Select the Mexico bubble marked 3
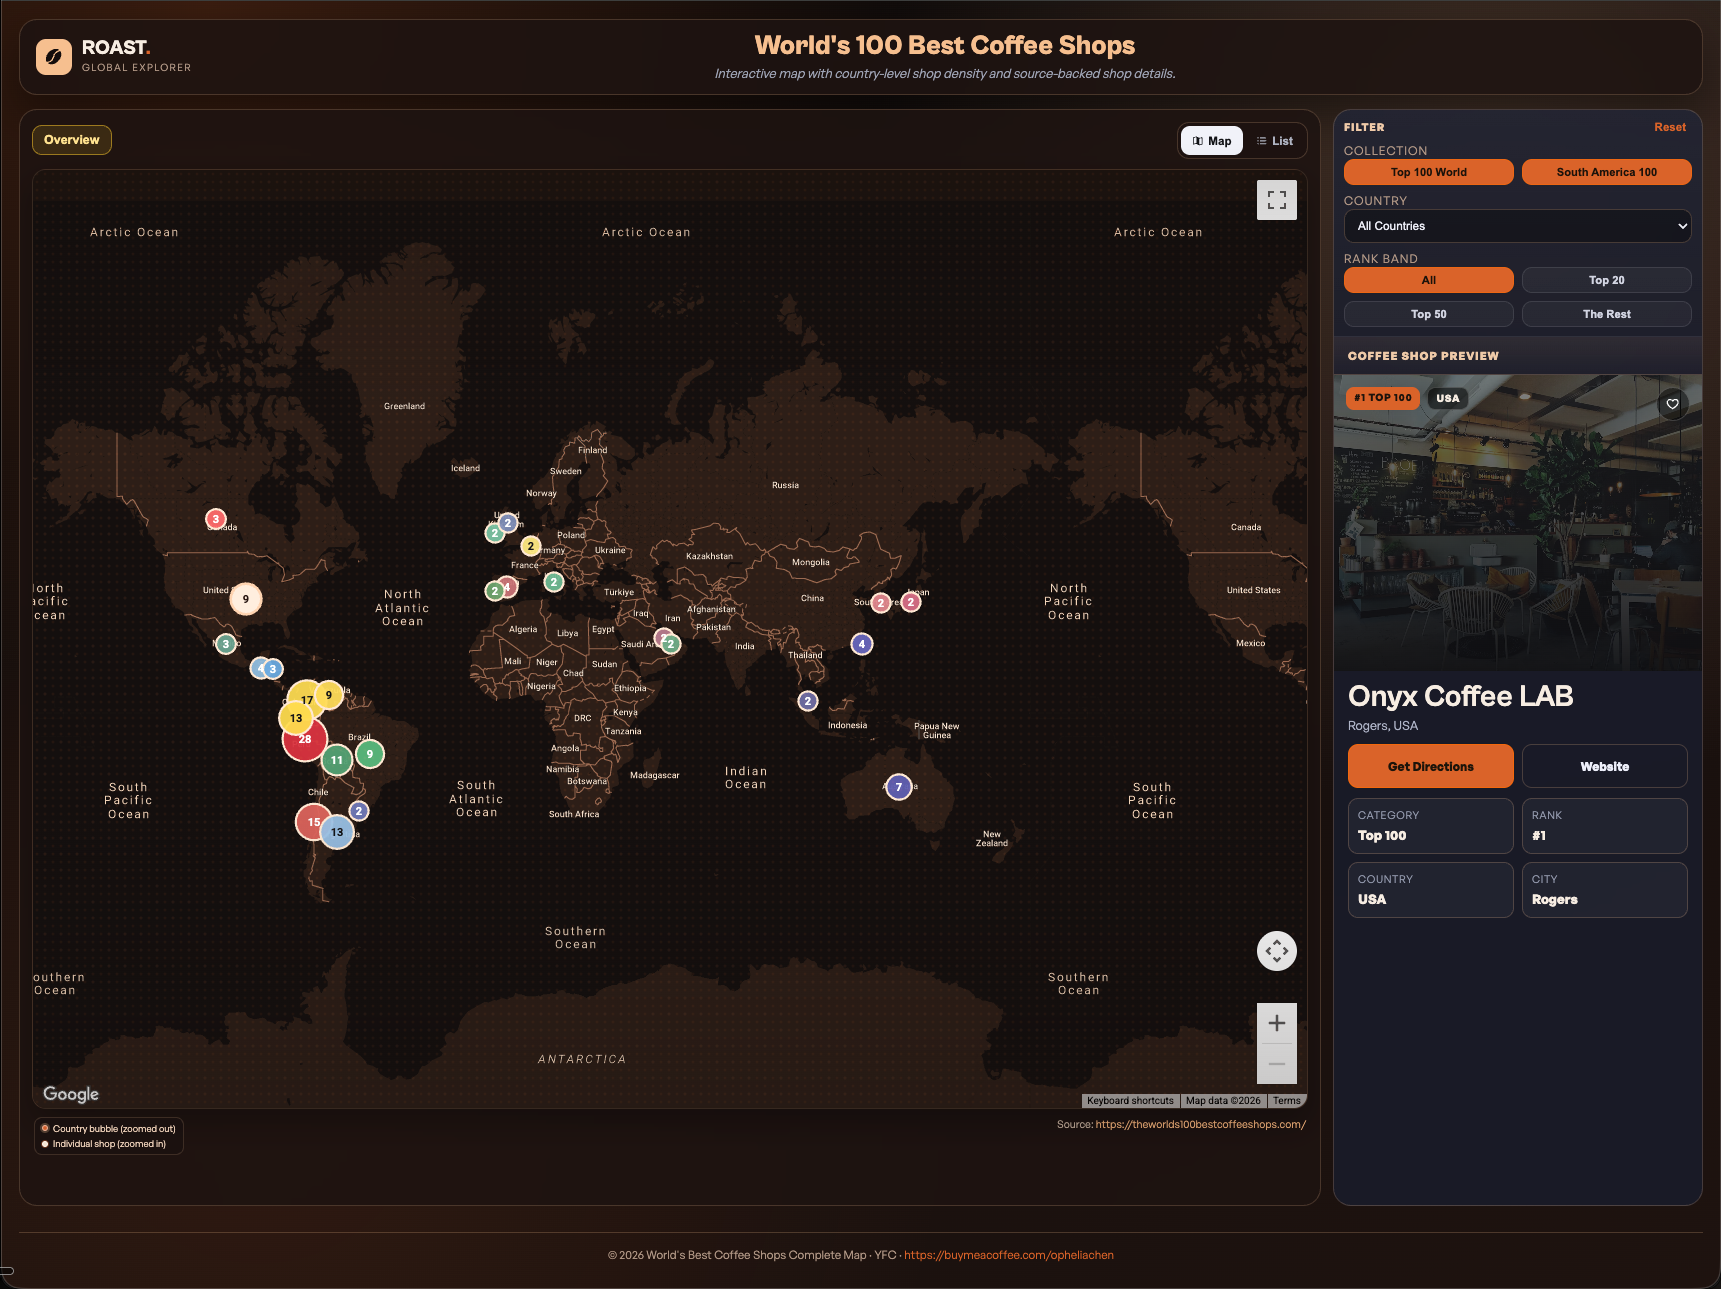The height and width of the screenshot is (1289, 1721). pos(226,644)
